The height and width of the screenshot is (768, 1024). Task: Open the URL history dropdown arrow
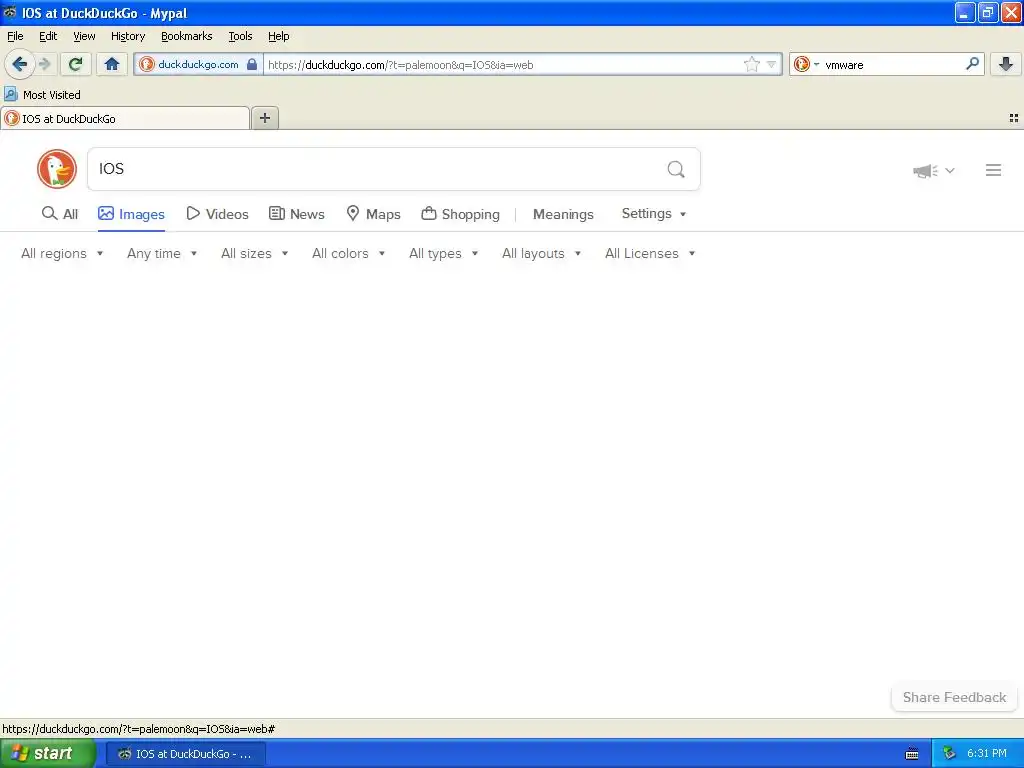point(771,64)
